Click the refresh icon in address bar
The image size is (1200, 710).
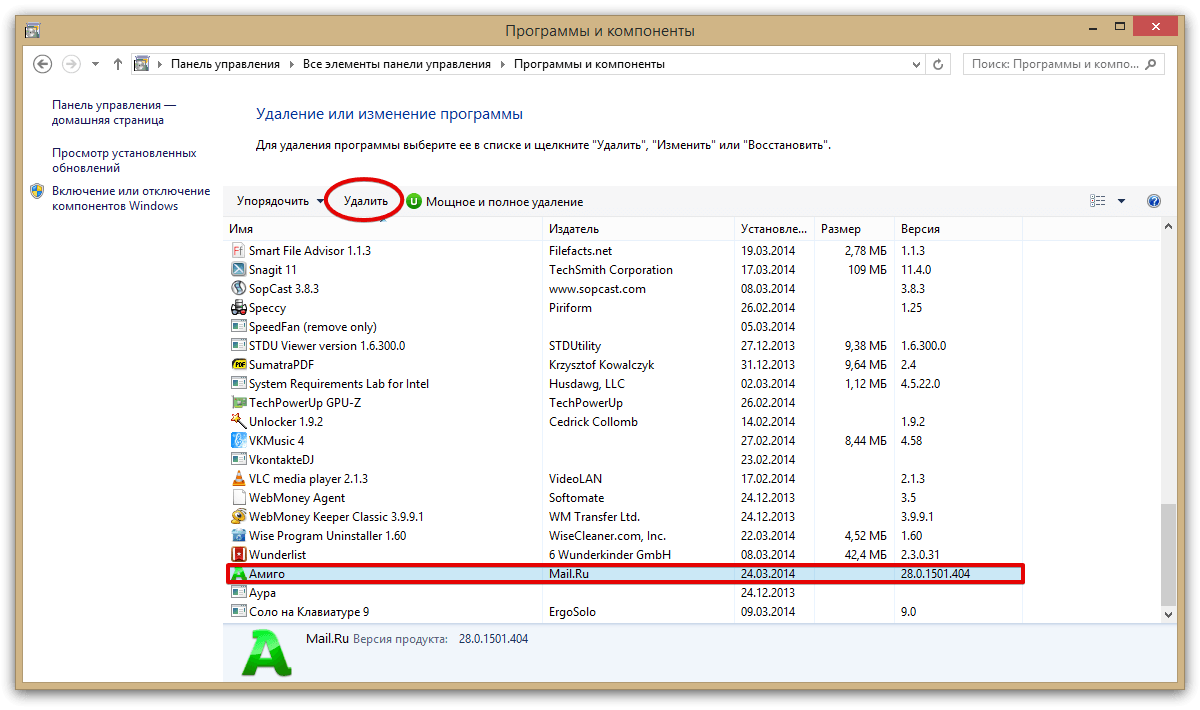point(938,64)
